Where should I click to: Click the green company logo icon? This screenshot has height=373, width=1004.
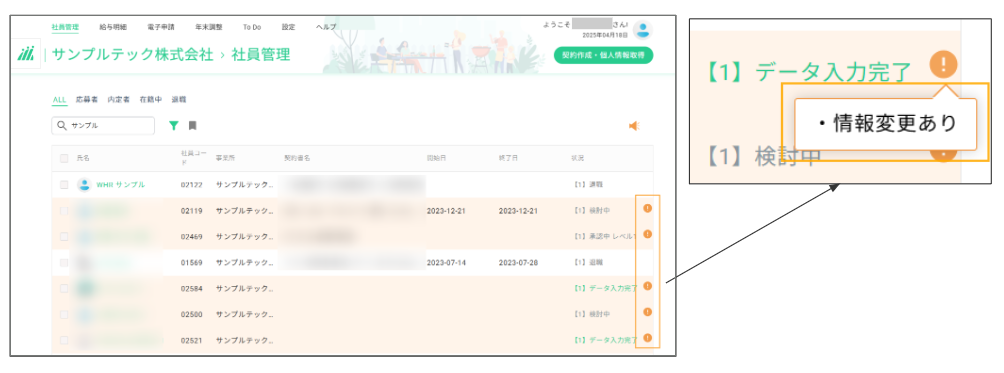click(x=26, y=54)
